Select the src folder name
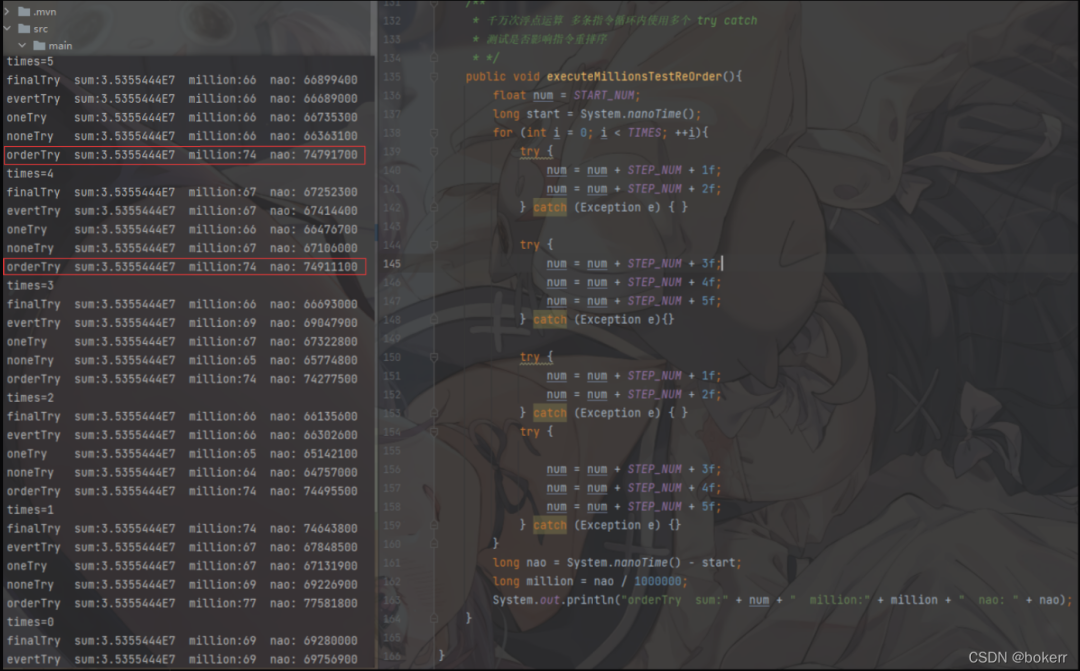The height and width of the screenshot is (671, 1080). tap(41, 29)
